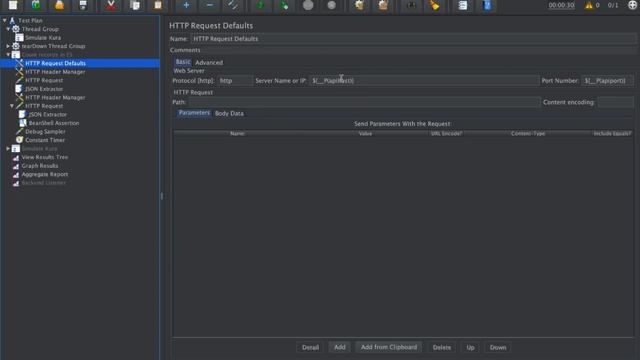The image size is (640, 360).
Task: Select the Debug Sampler tree item
Action: [45, 131]
